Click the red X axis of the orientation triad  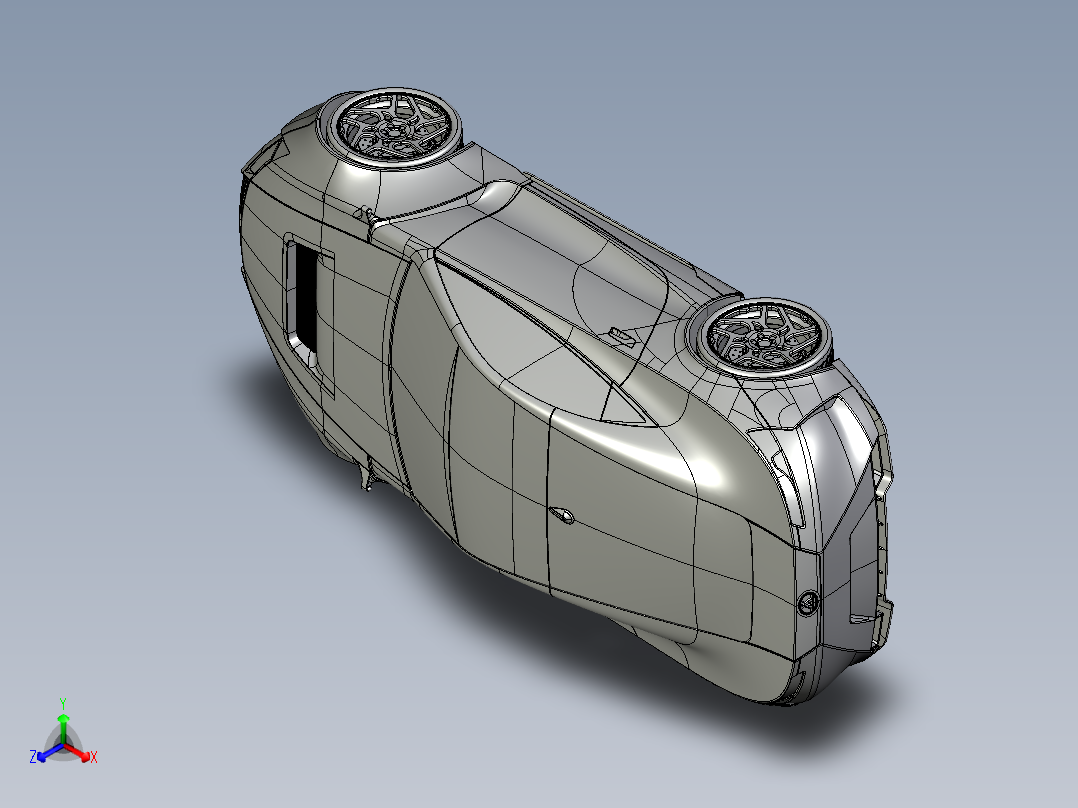click(78, 752)
